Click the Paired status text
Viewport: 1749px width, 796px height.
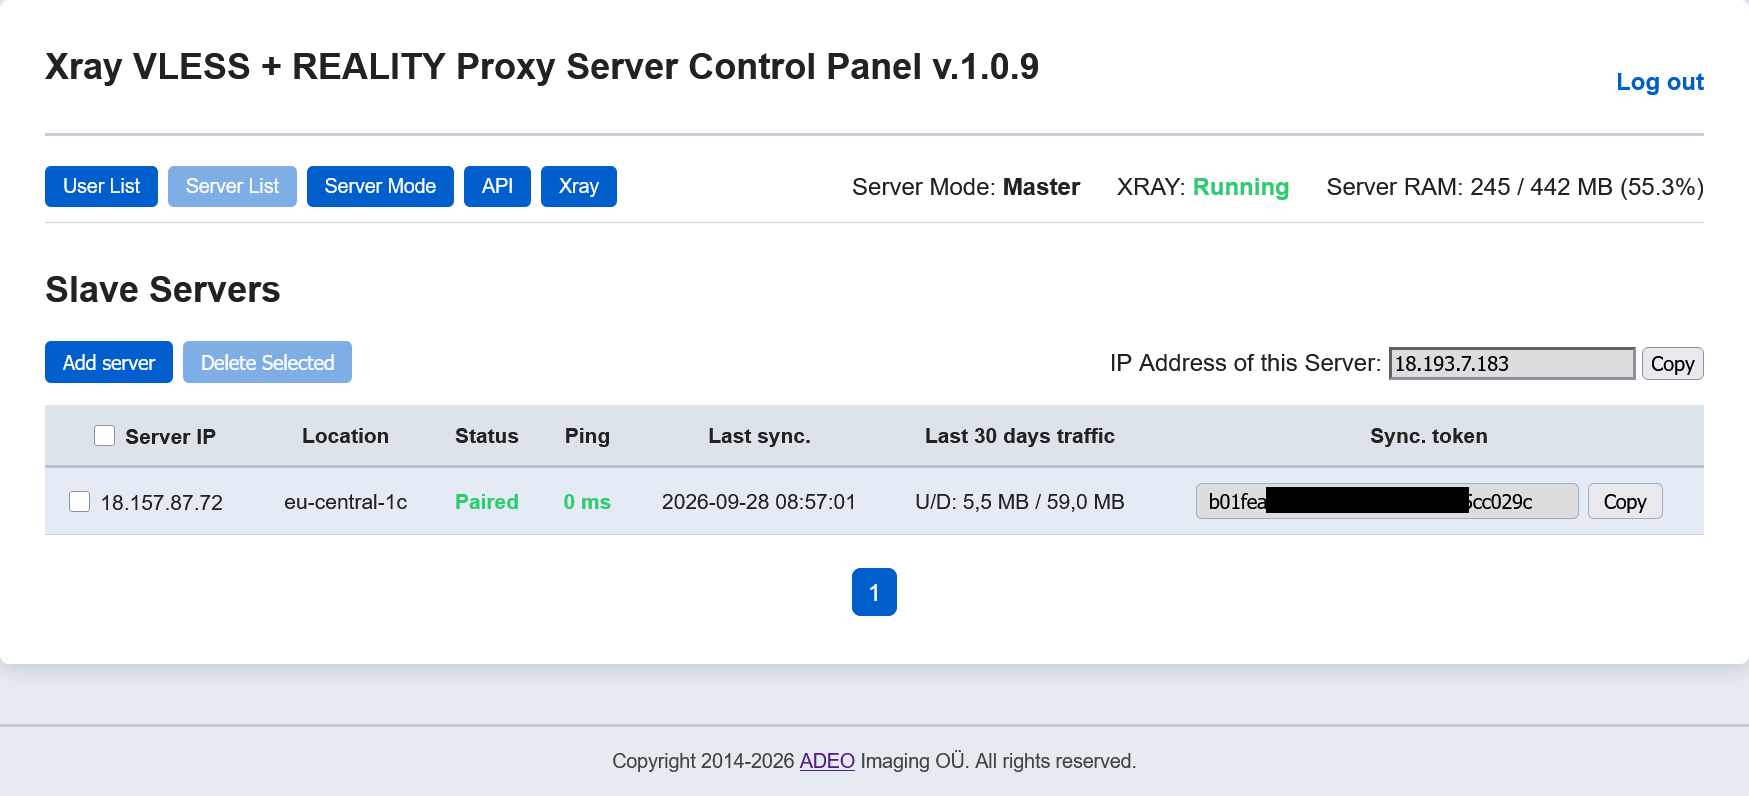[487, 502]
